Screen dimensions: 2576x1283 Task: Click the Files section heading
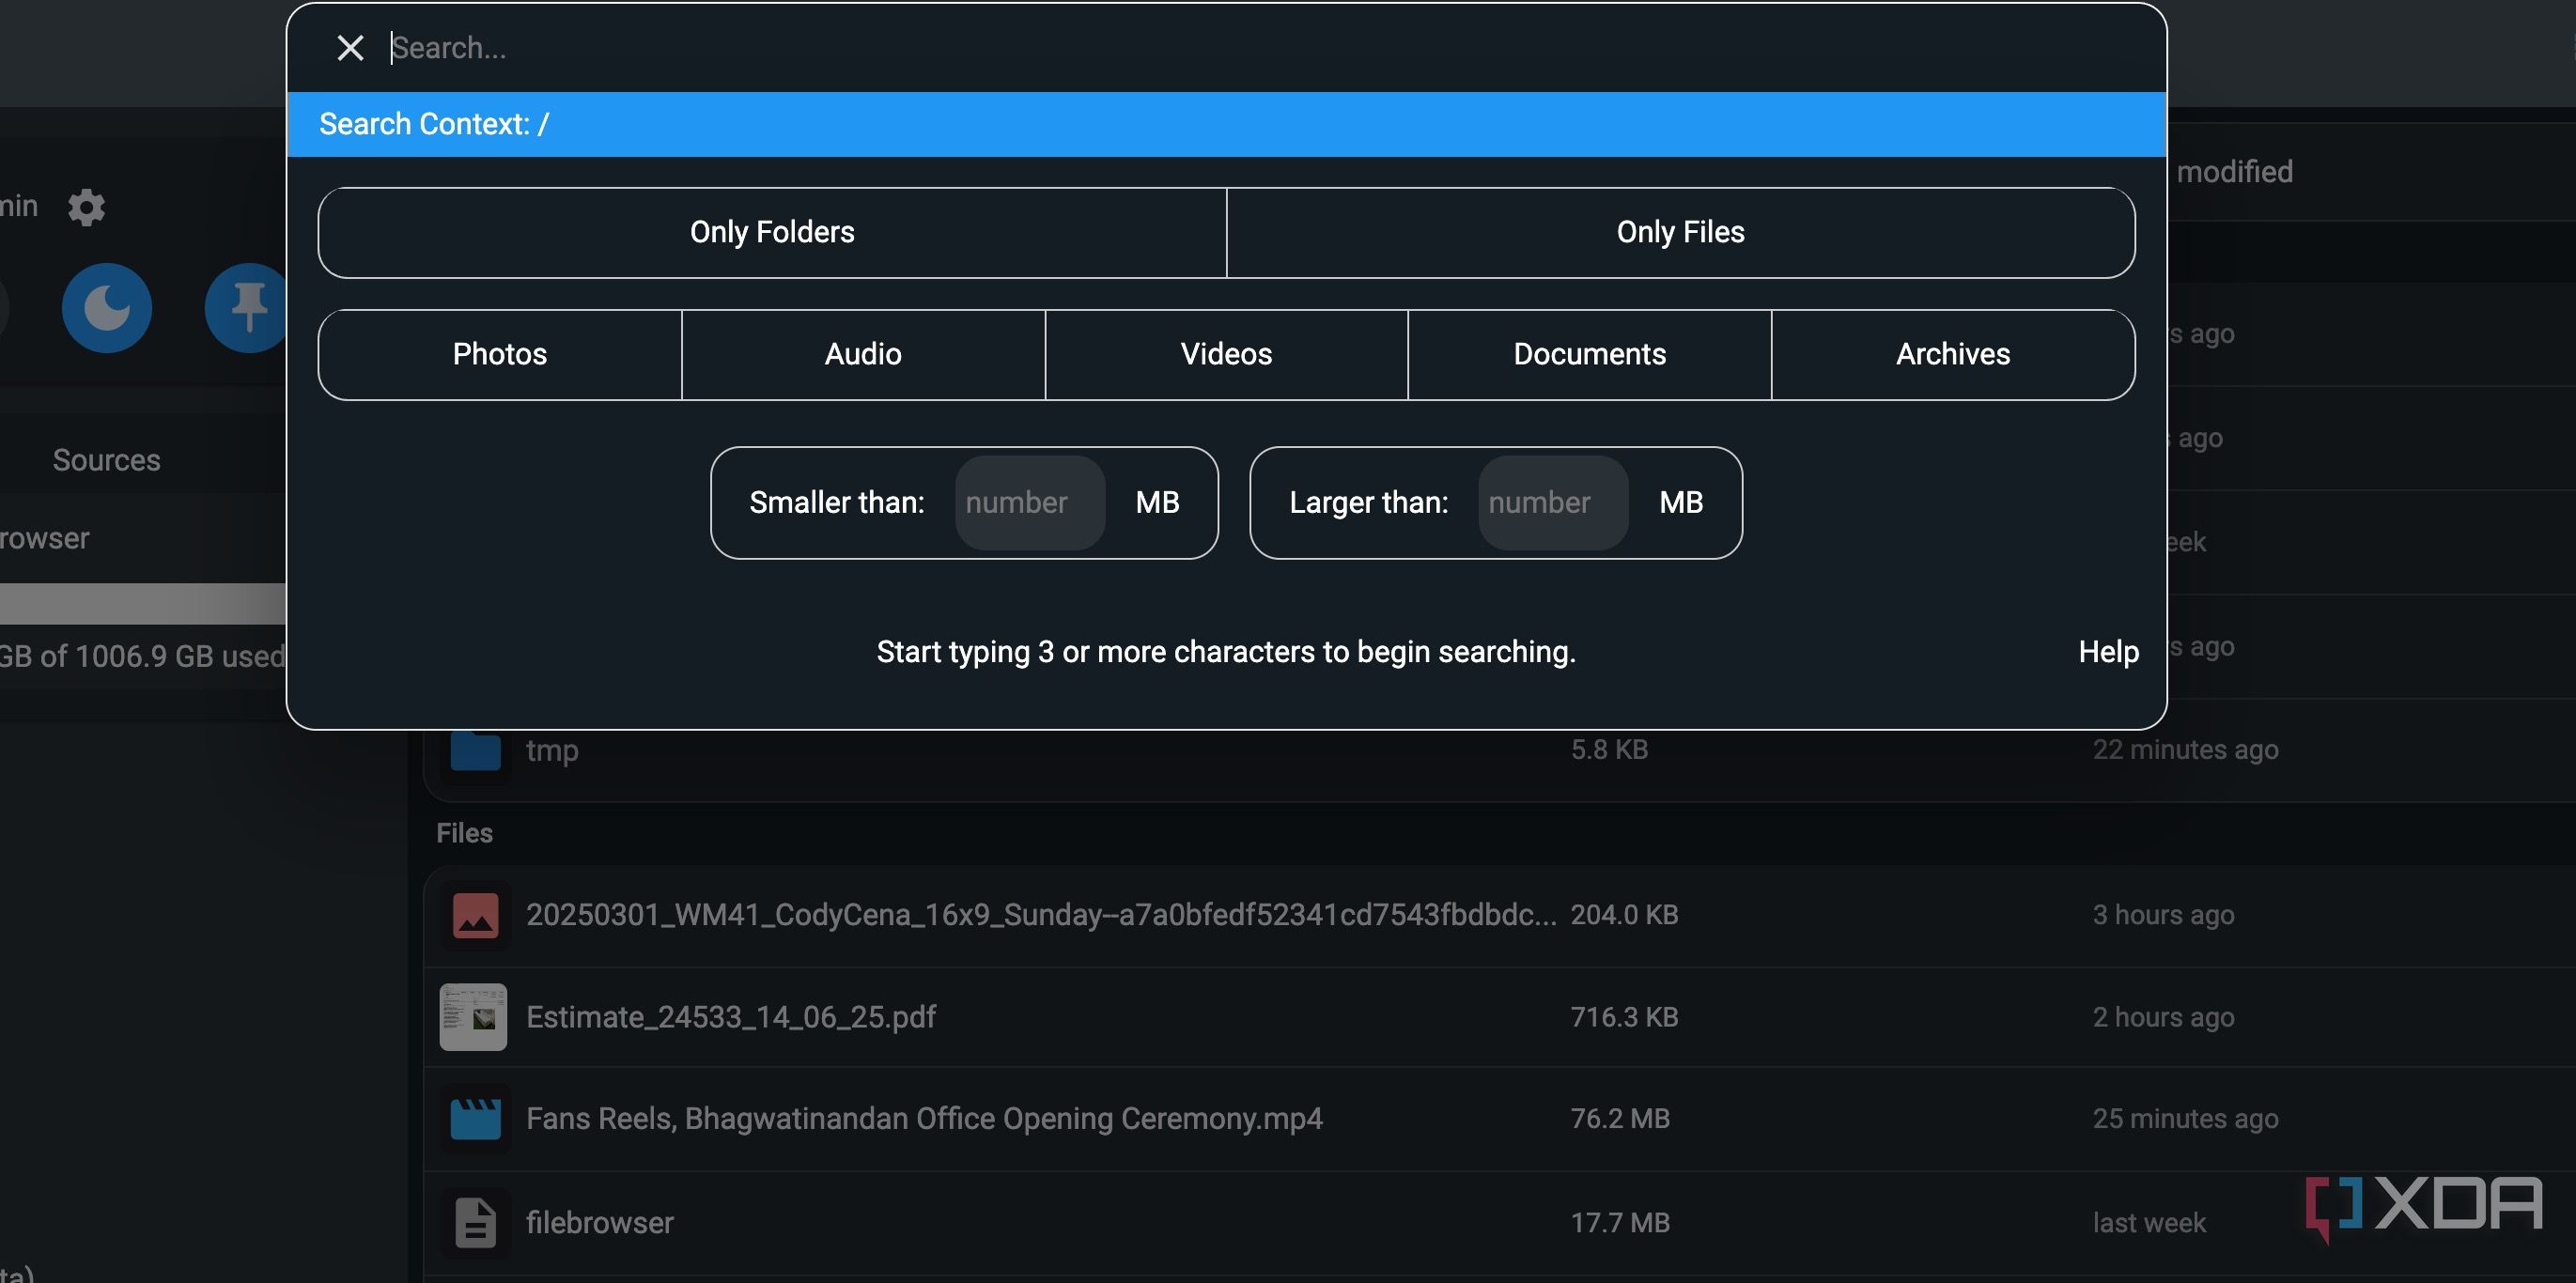pyautogui.click(x=464, y=833)
